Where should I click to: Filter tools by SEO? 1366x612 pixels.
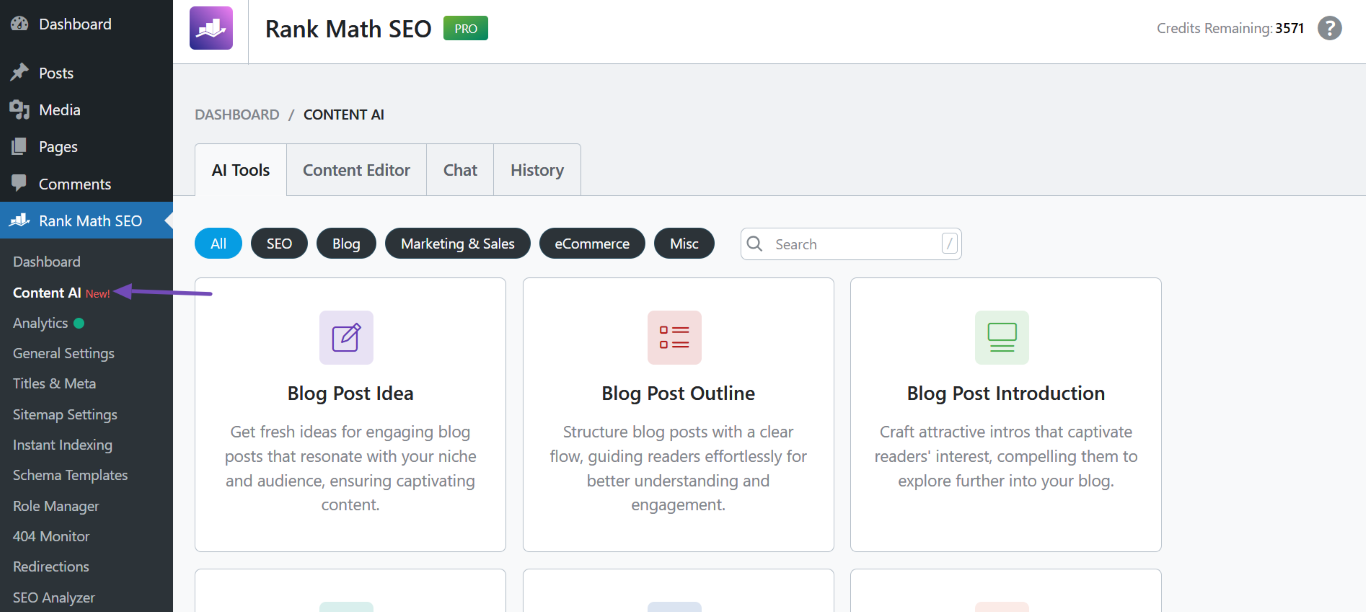pyautogui.click(x=279, y=244)
